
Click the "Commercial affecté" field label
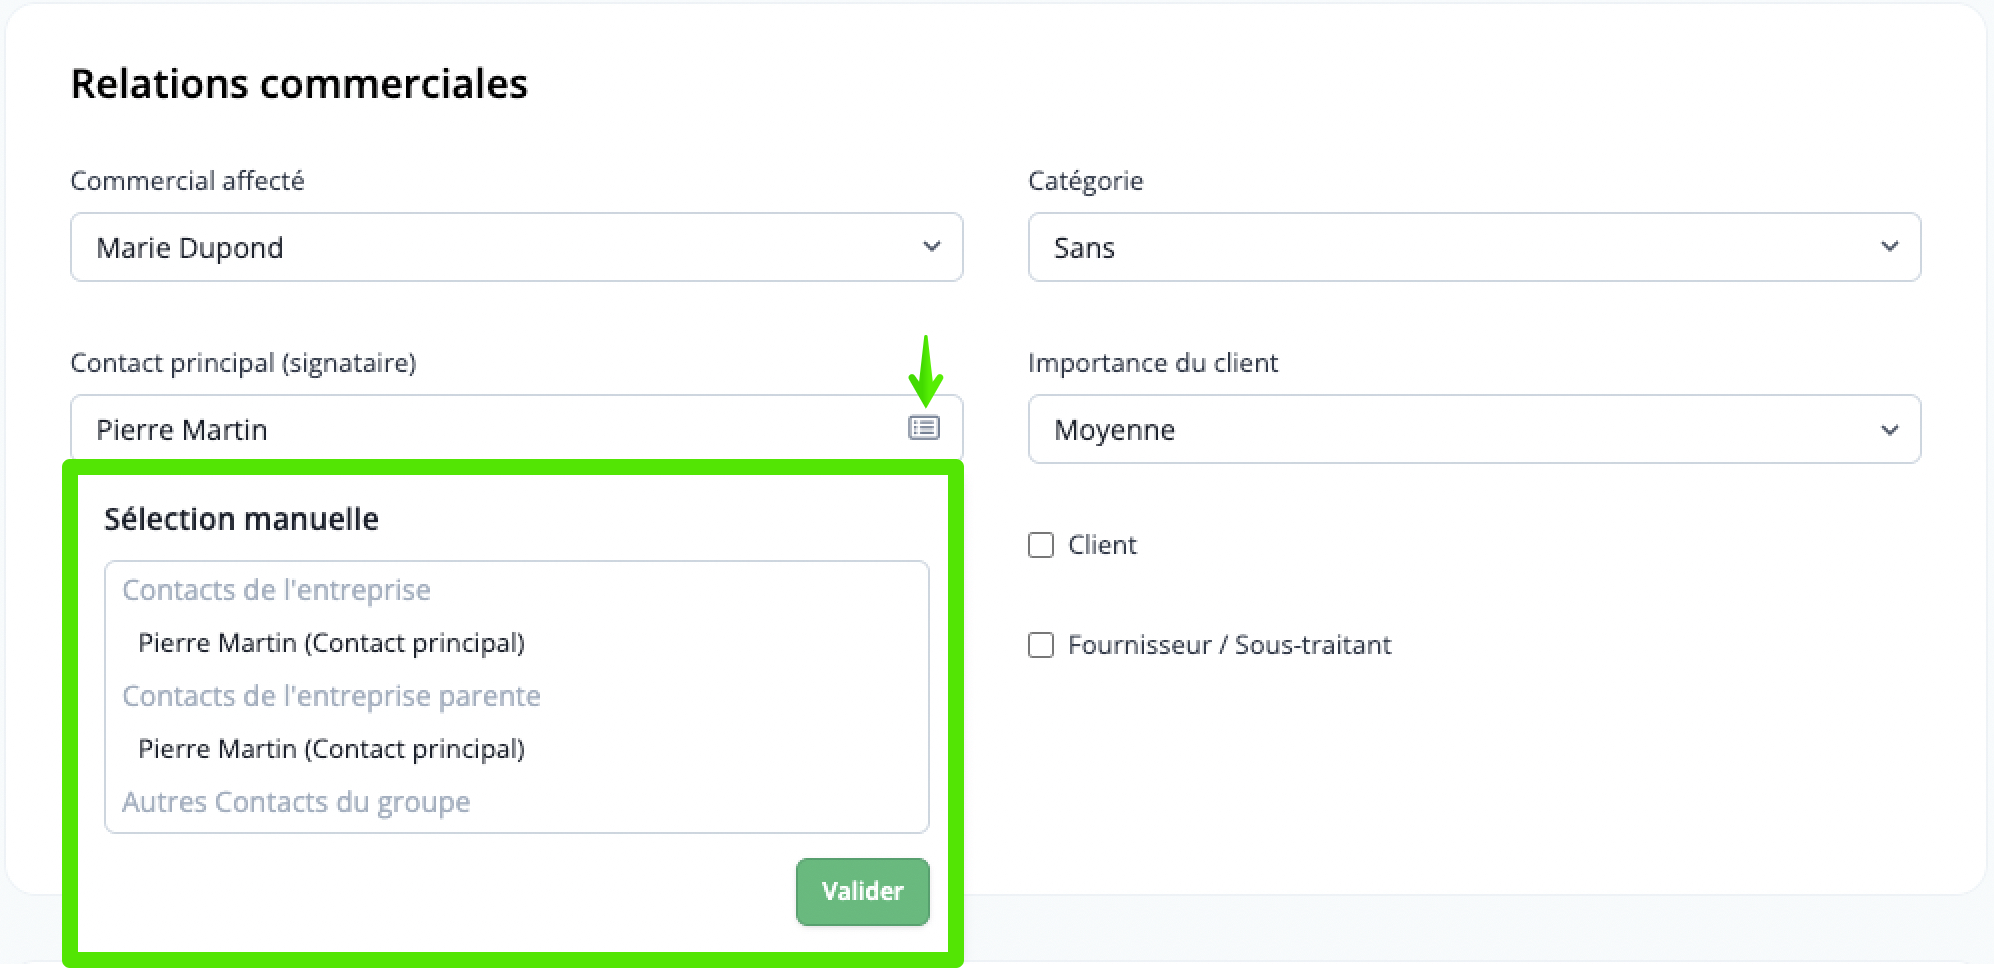pos(187,181)
